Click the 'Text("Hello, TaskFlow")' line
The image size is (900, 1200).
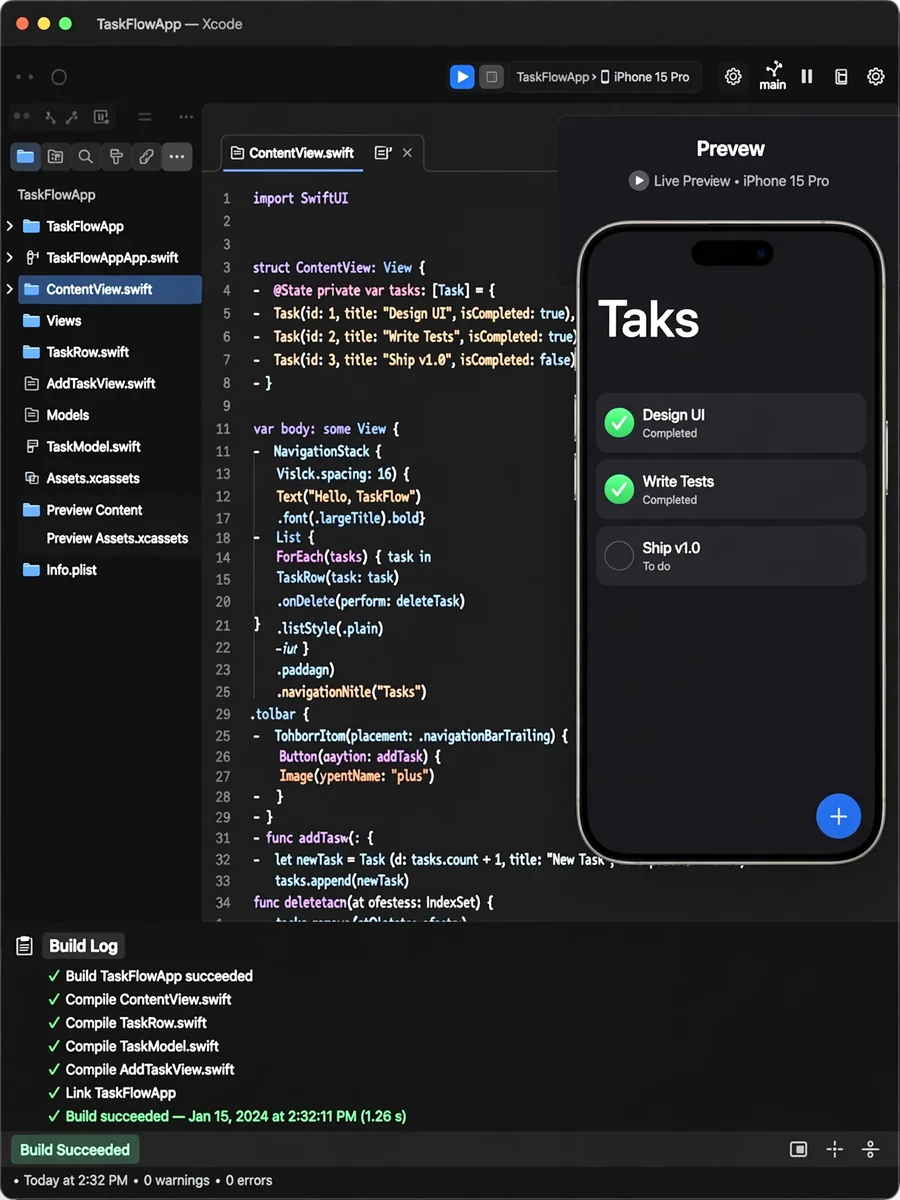coord(349,496)
